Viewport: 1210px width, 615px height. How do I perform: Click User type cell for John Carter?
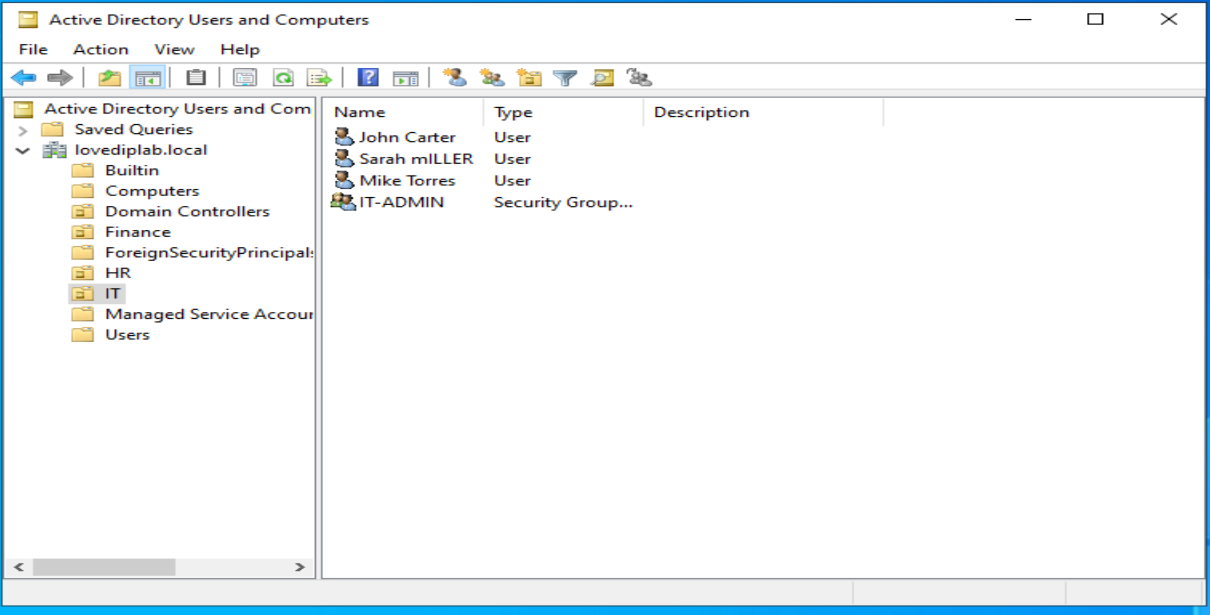click(512, 137)
